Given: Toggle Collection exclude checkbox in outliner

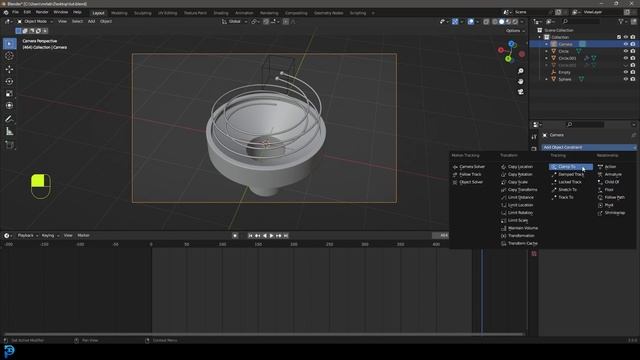Looking at the screenshot, I should point(619,37).
